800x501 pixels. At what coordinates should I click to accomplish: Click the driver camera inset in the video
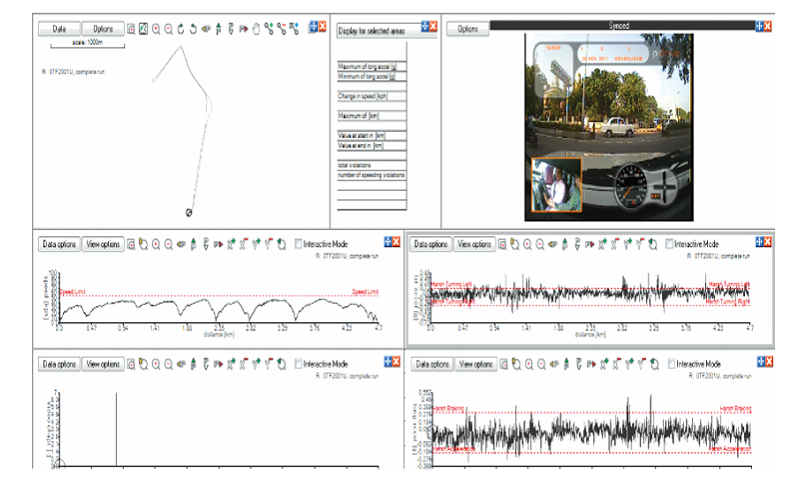557,185
